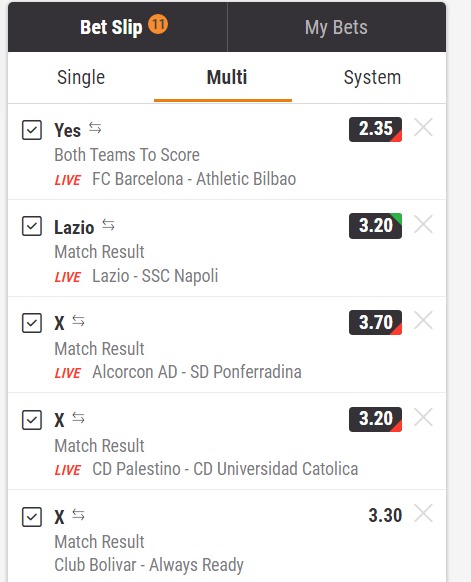471x582 pixels.
Task: Toggle the CD Palestino draw checkbox
Action: point(32,420)
